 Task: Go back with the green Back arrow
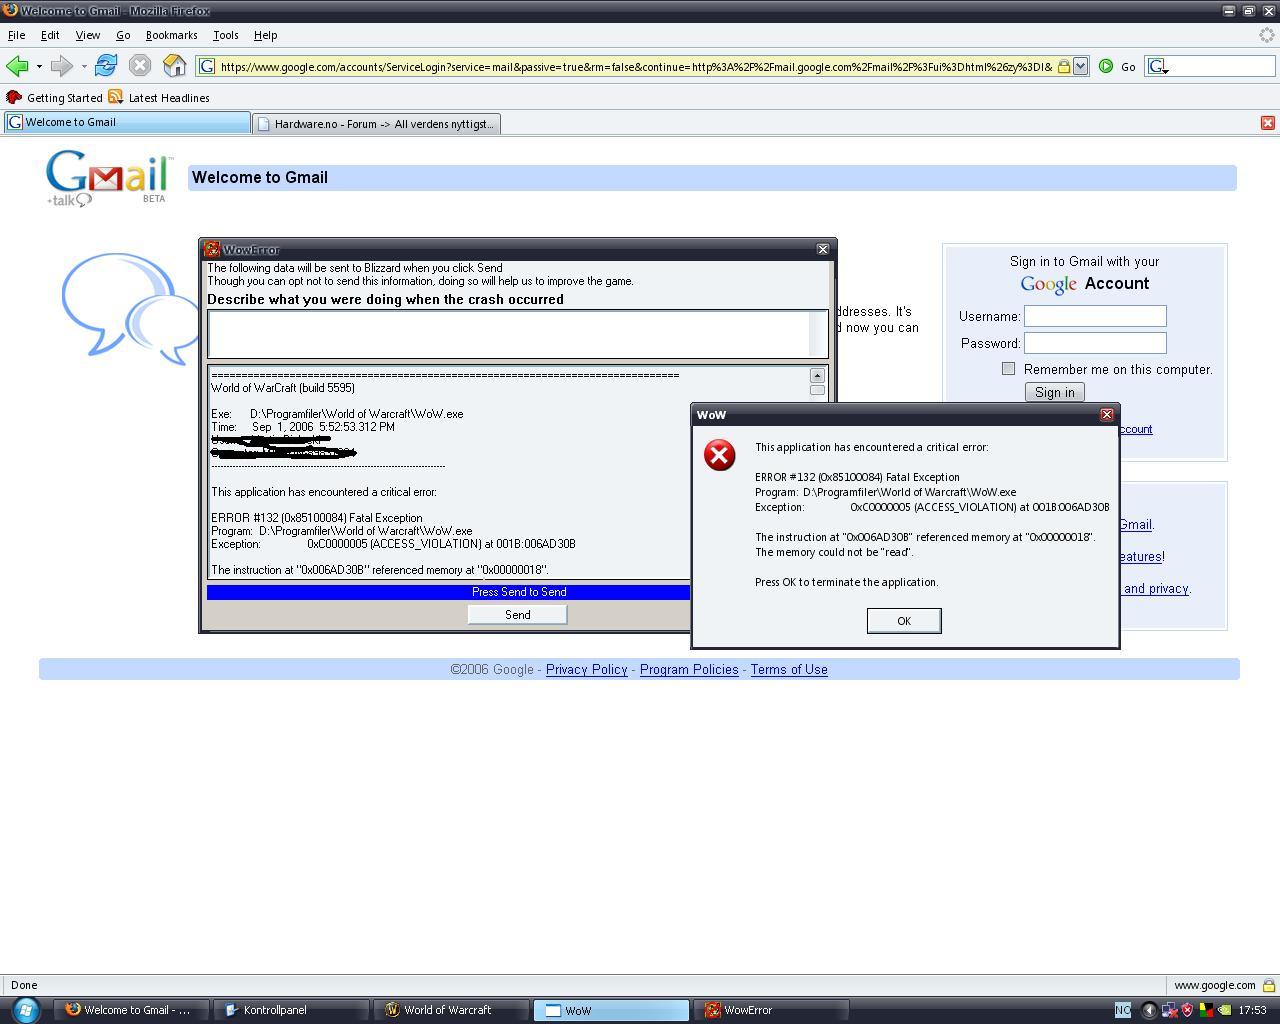pos(16,66)
